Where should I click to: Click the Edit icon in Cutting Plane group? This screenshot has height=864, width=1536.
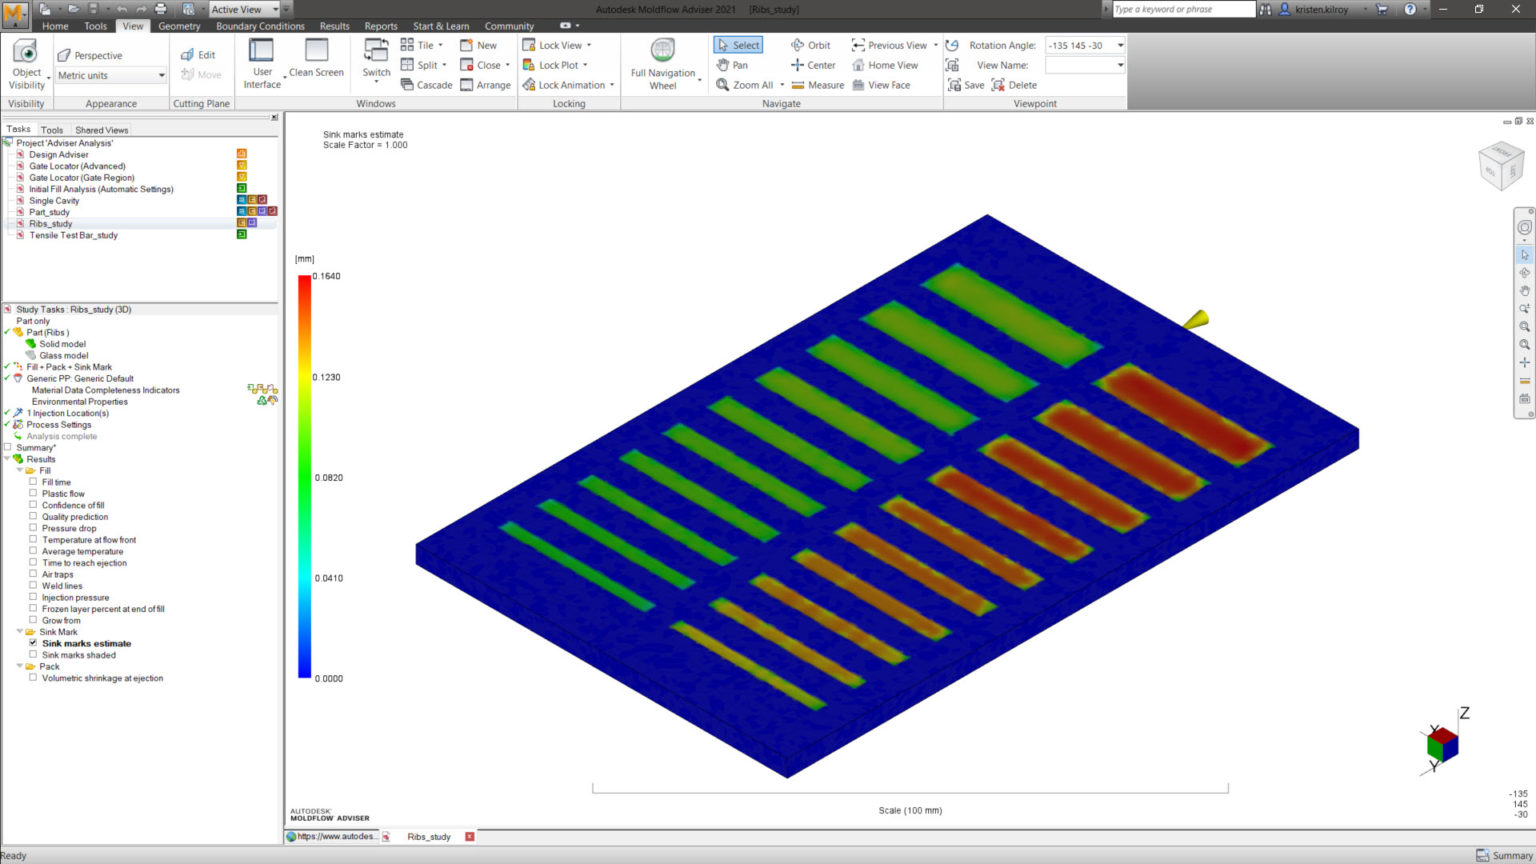click(200, 54)
